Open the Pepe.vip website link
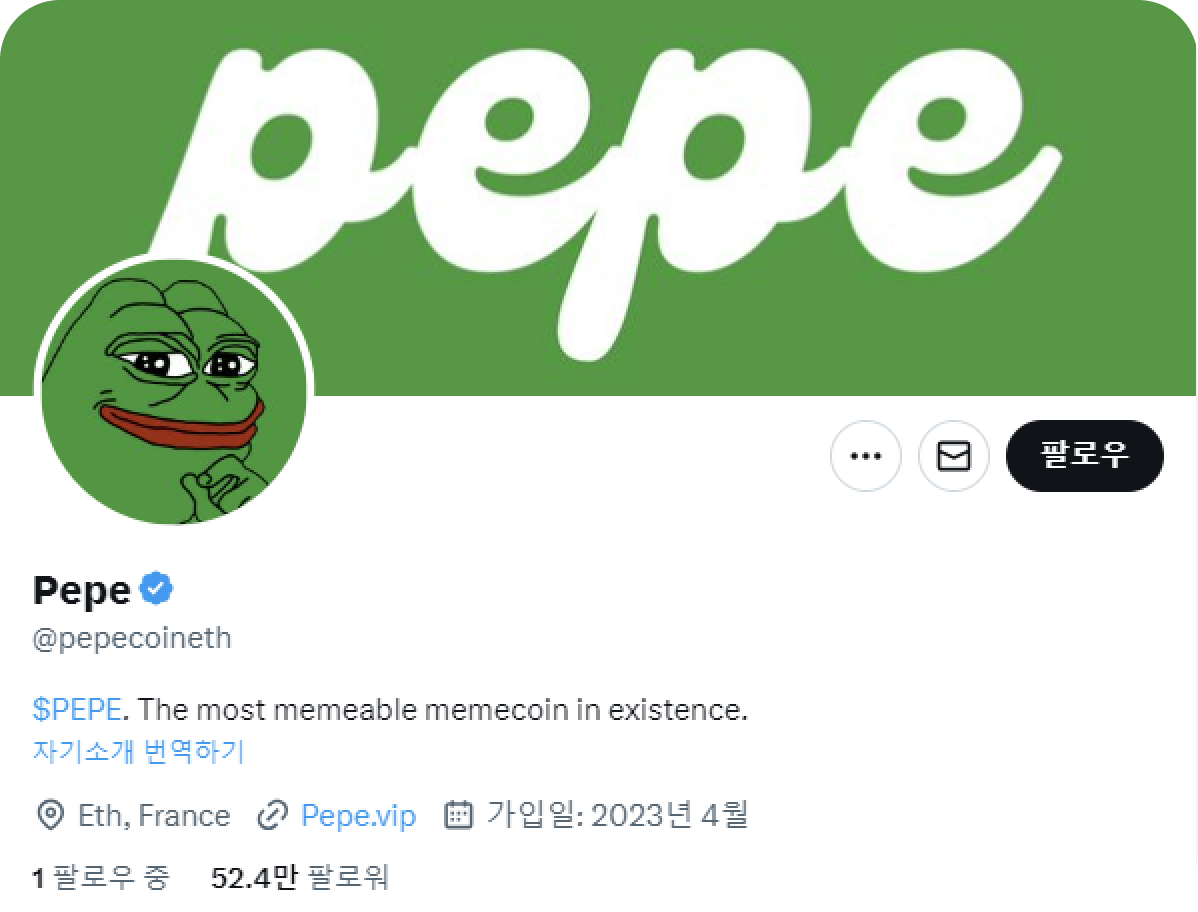 click(358, 816)
